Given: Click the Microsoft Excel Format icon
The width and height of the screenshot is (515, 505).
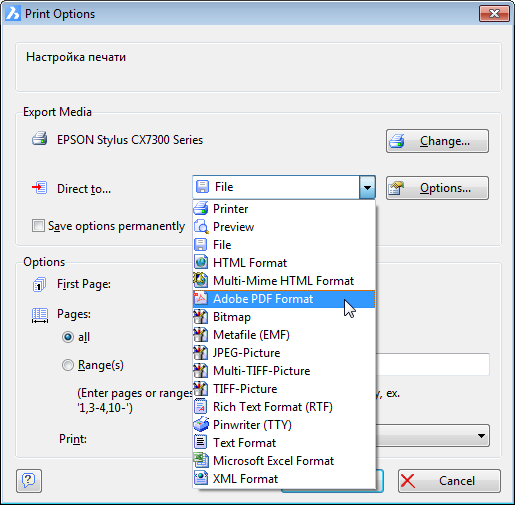Looking at the screenshot, I should click(201, 460).
